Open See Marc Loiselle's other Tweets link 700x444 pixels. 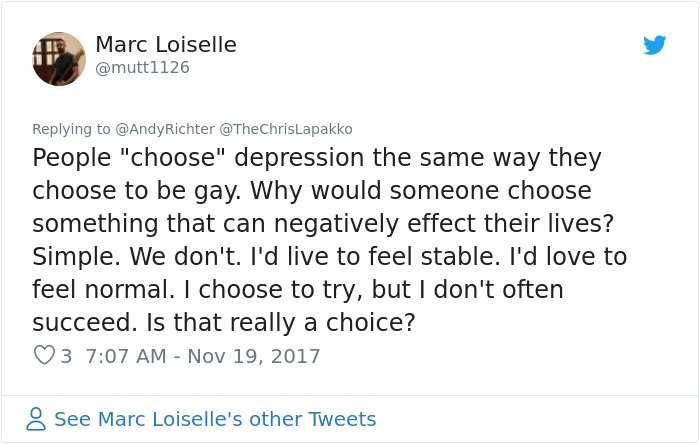[215, 419]
